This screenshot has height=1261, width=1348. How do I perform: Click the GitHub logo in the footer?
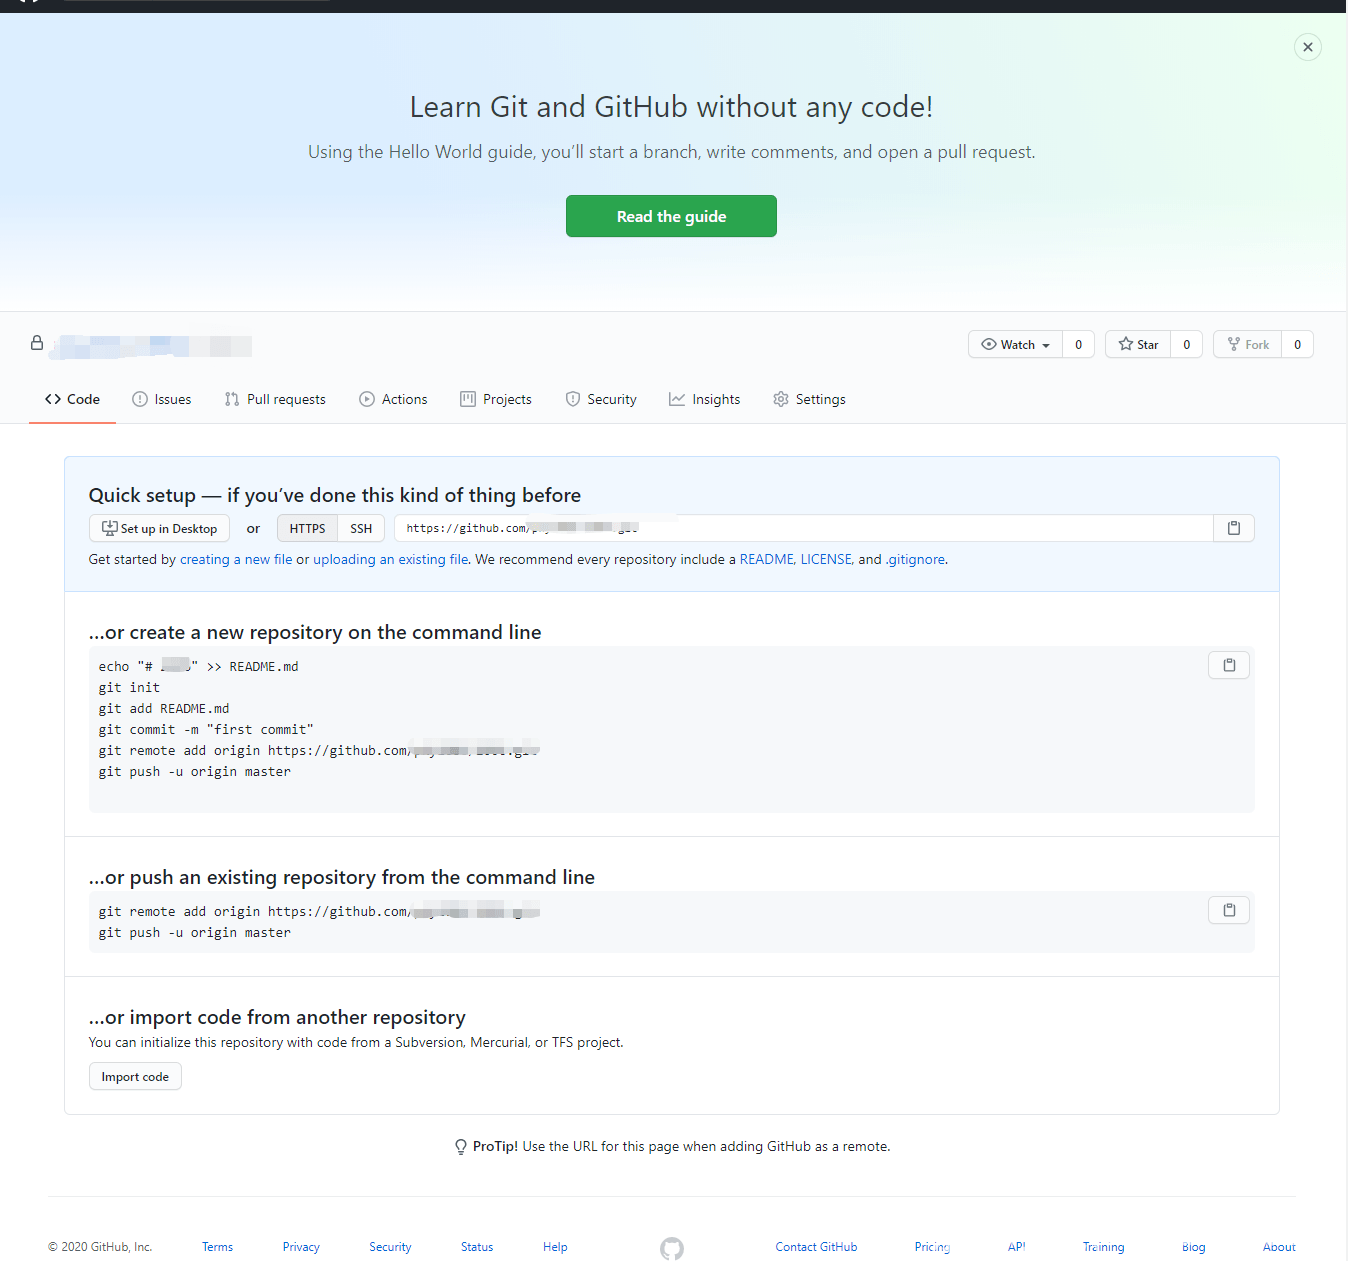[x=672, y=1248]
